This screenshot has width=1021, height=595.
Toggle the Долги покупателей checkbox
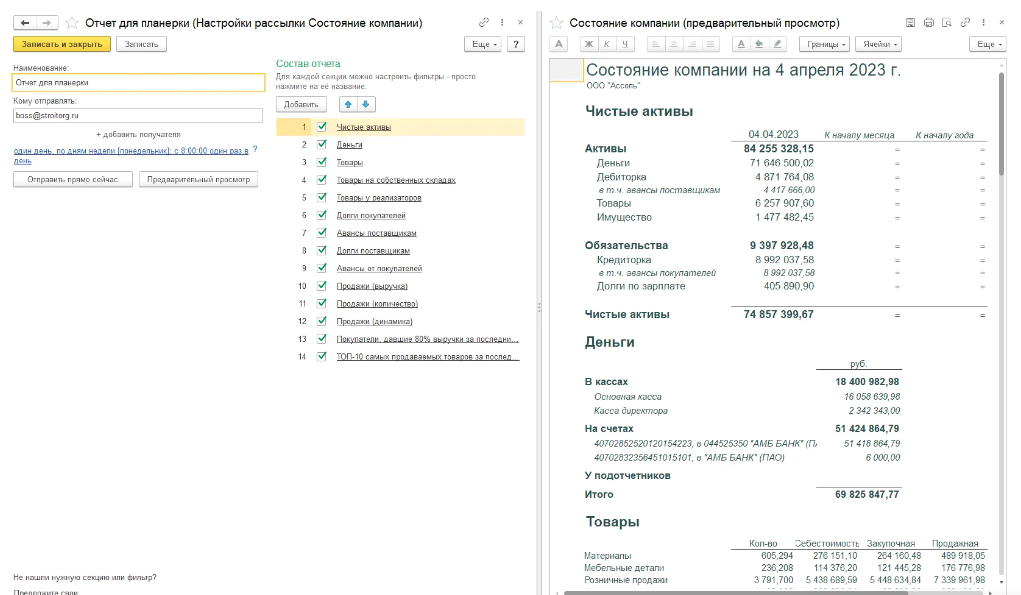point(322,215)
